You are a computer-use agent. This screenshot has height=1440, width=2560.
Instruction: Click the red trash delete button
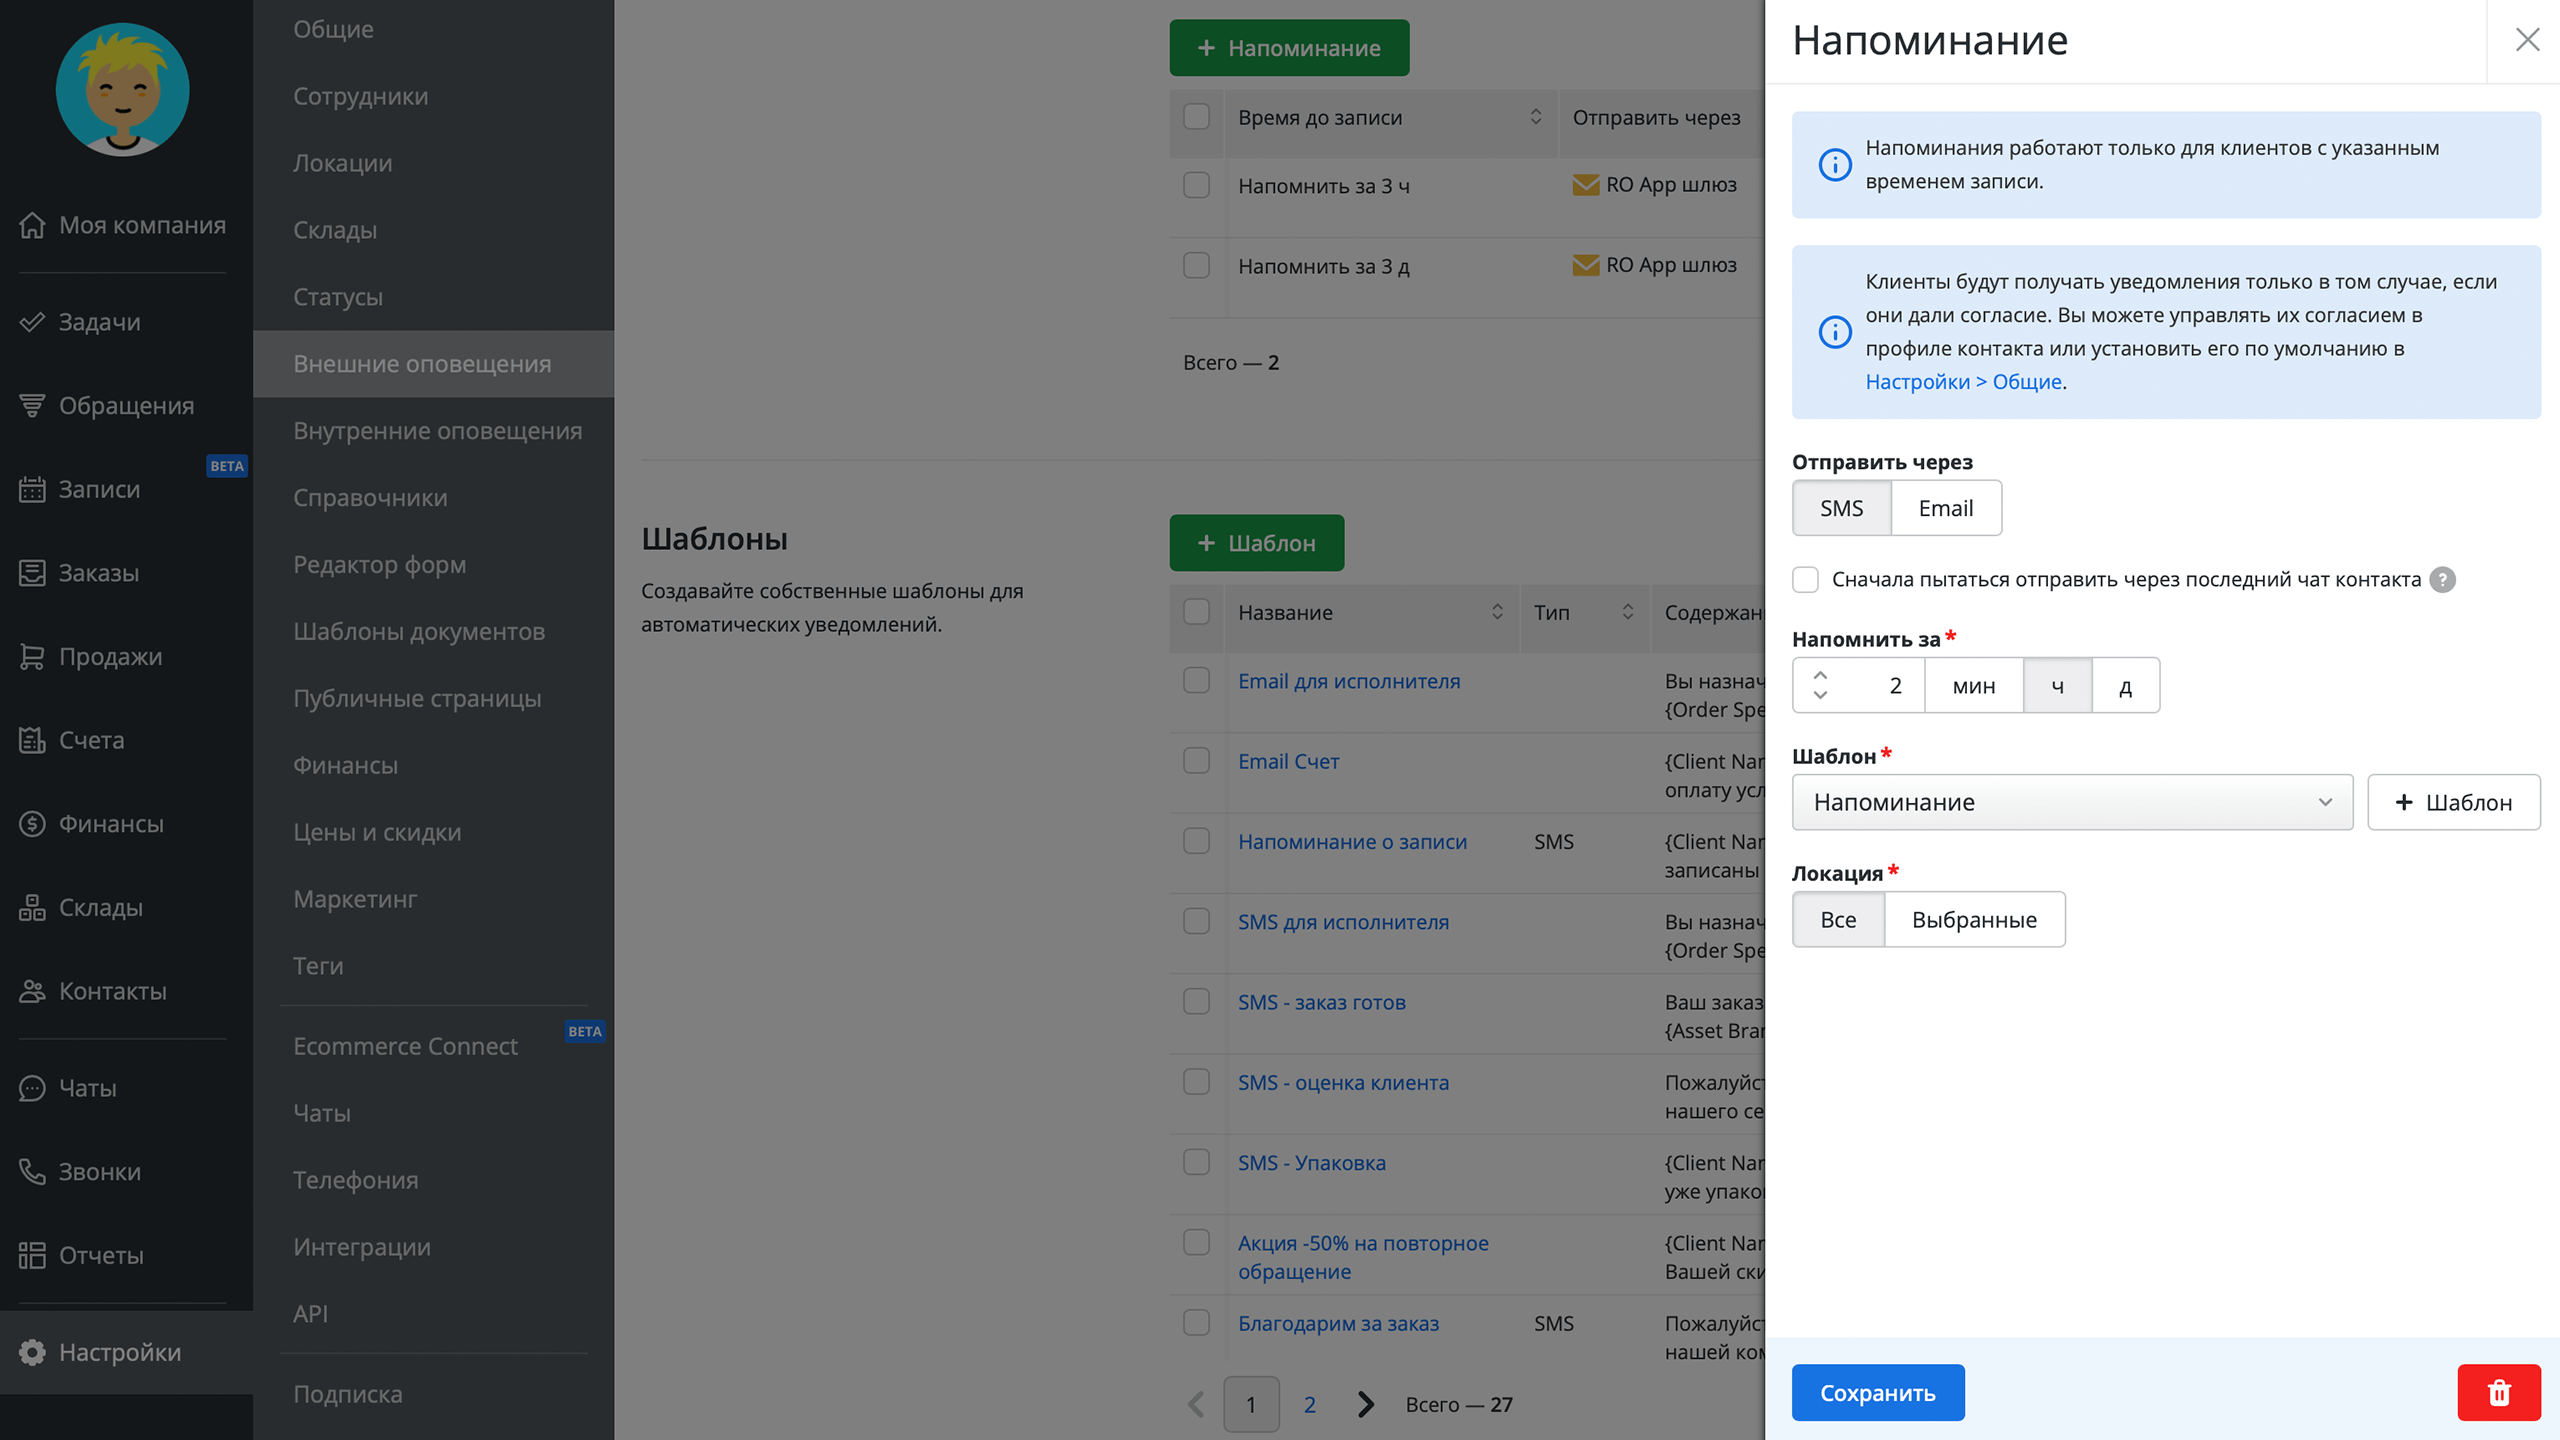pyautogui.click(x=2498, y=1392)
